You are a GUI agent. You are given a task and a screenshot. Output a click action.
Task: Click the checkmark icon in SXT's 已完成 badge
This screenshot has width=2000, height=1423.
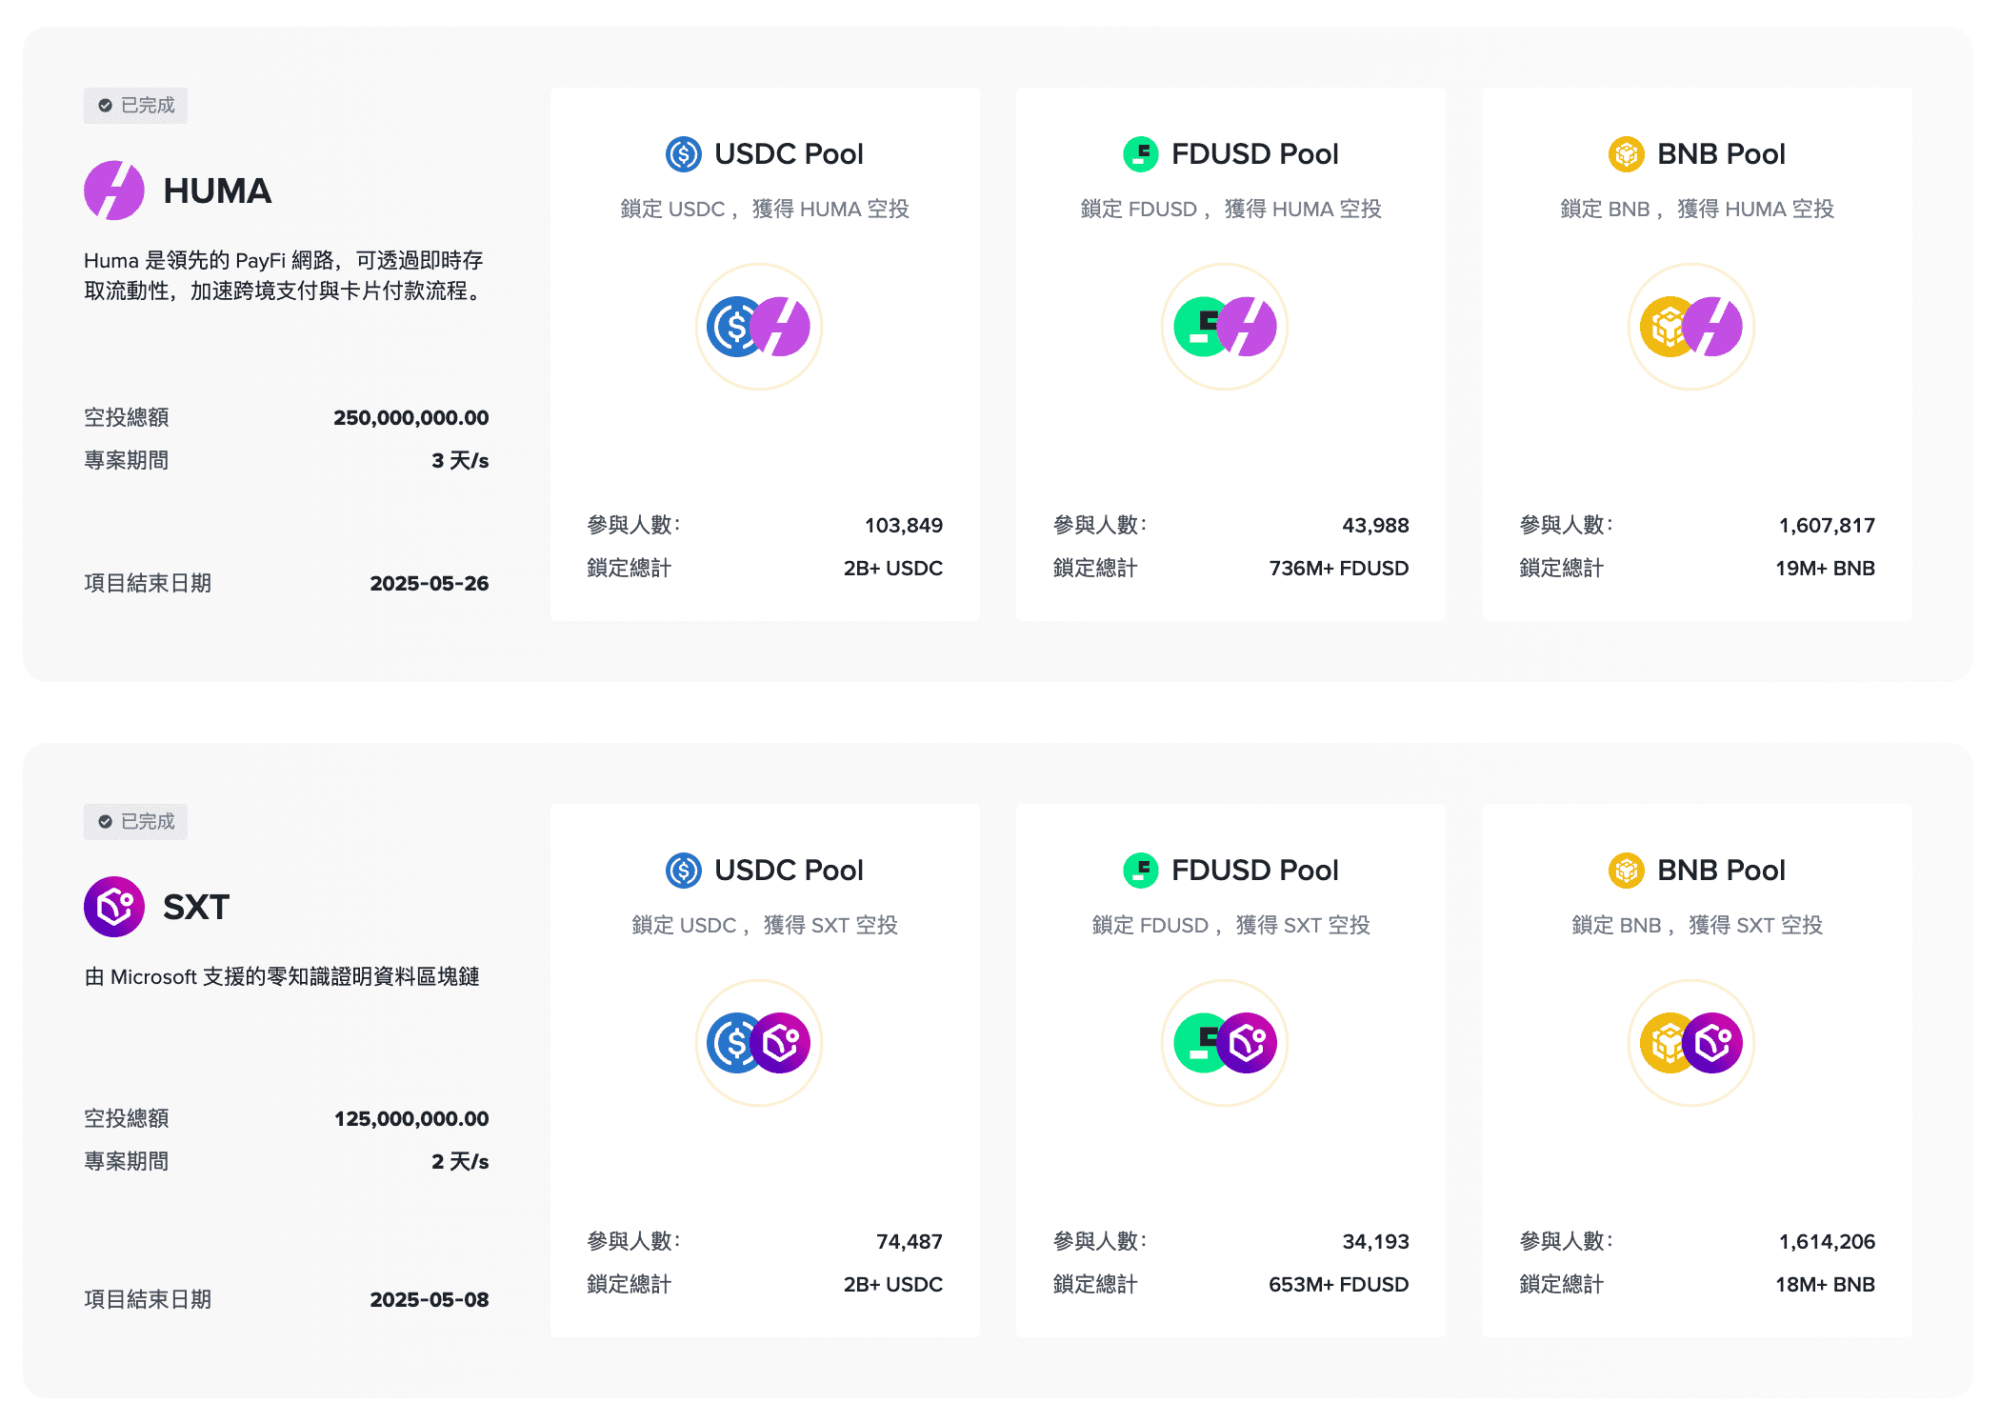[105, 821]
